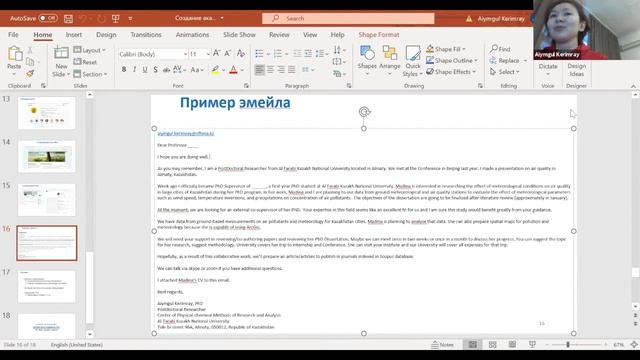Image resolution: width=640 pixels, height=360 pixels.
Task: Open the font size dropdown
Action: click(208, 54)
